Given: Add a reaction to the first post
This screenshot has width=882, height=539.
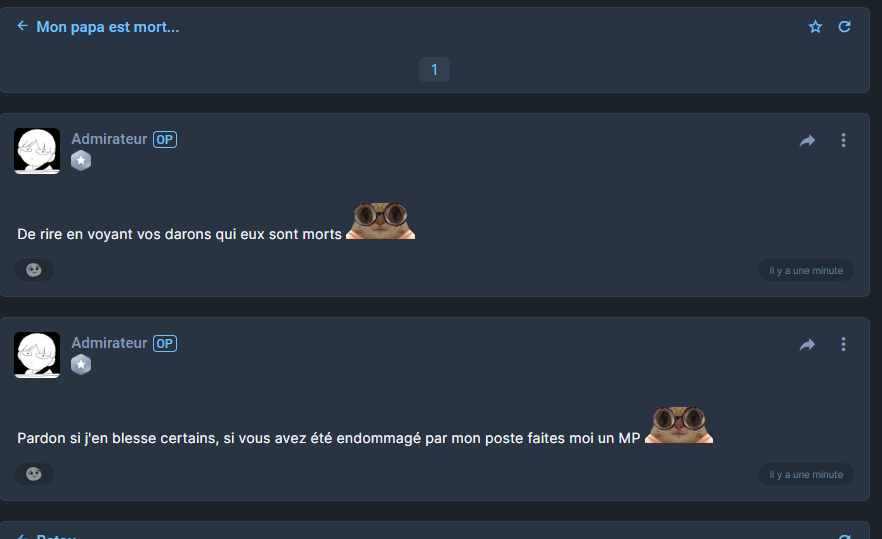Looking at the screenshot, I should tap(34, 270).
